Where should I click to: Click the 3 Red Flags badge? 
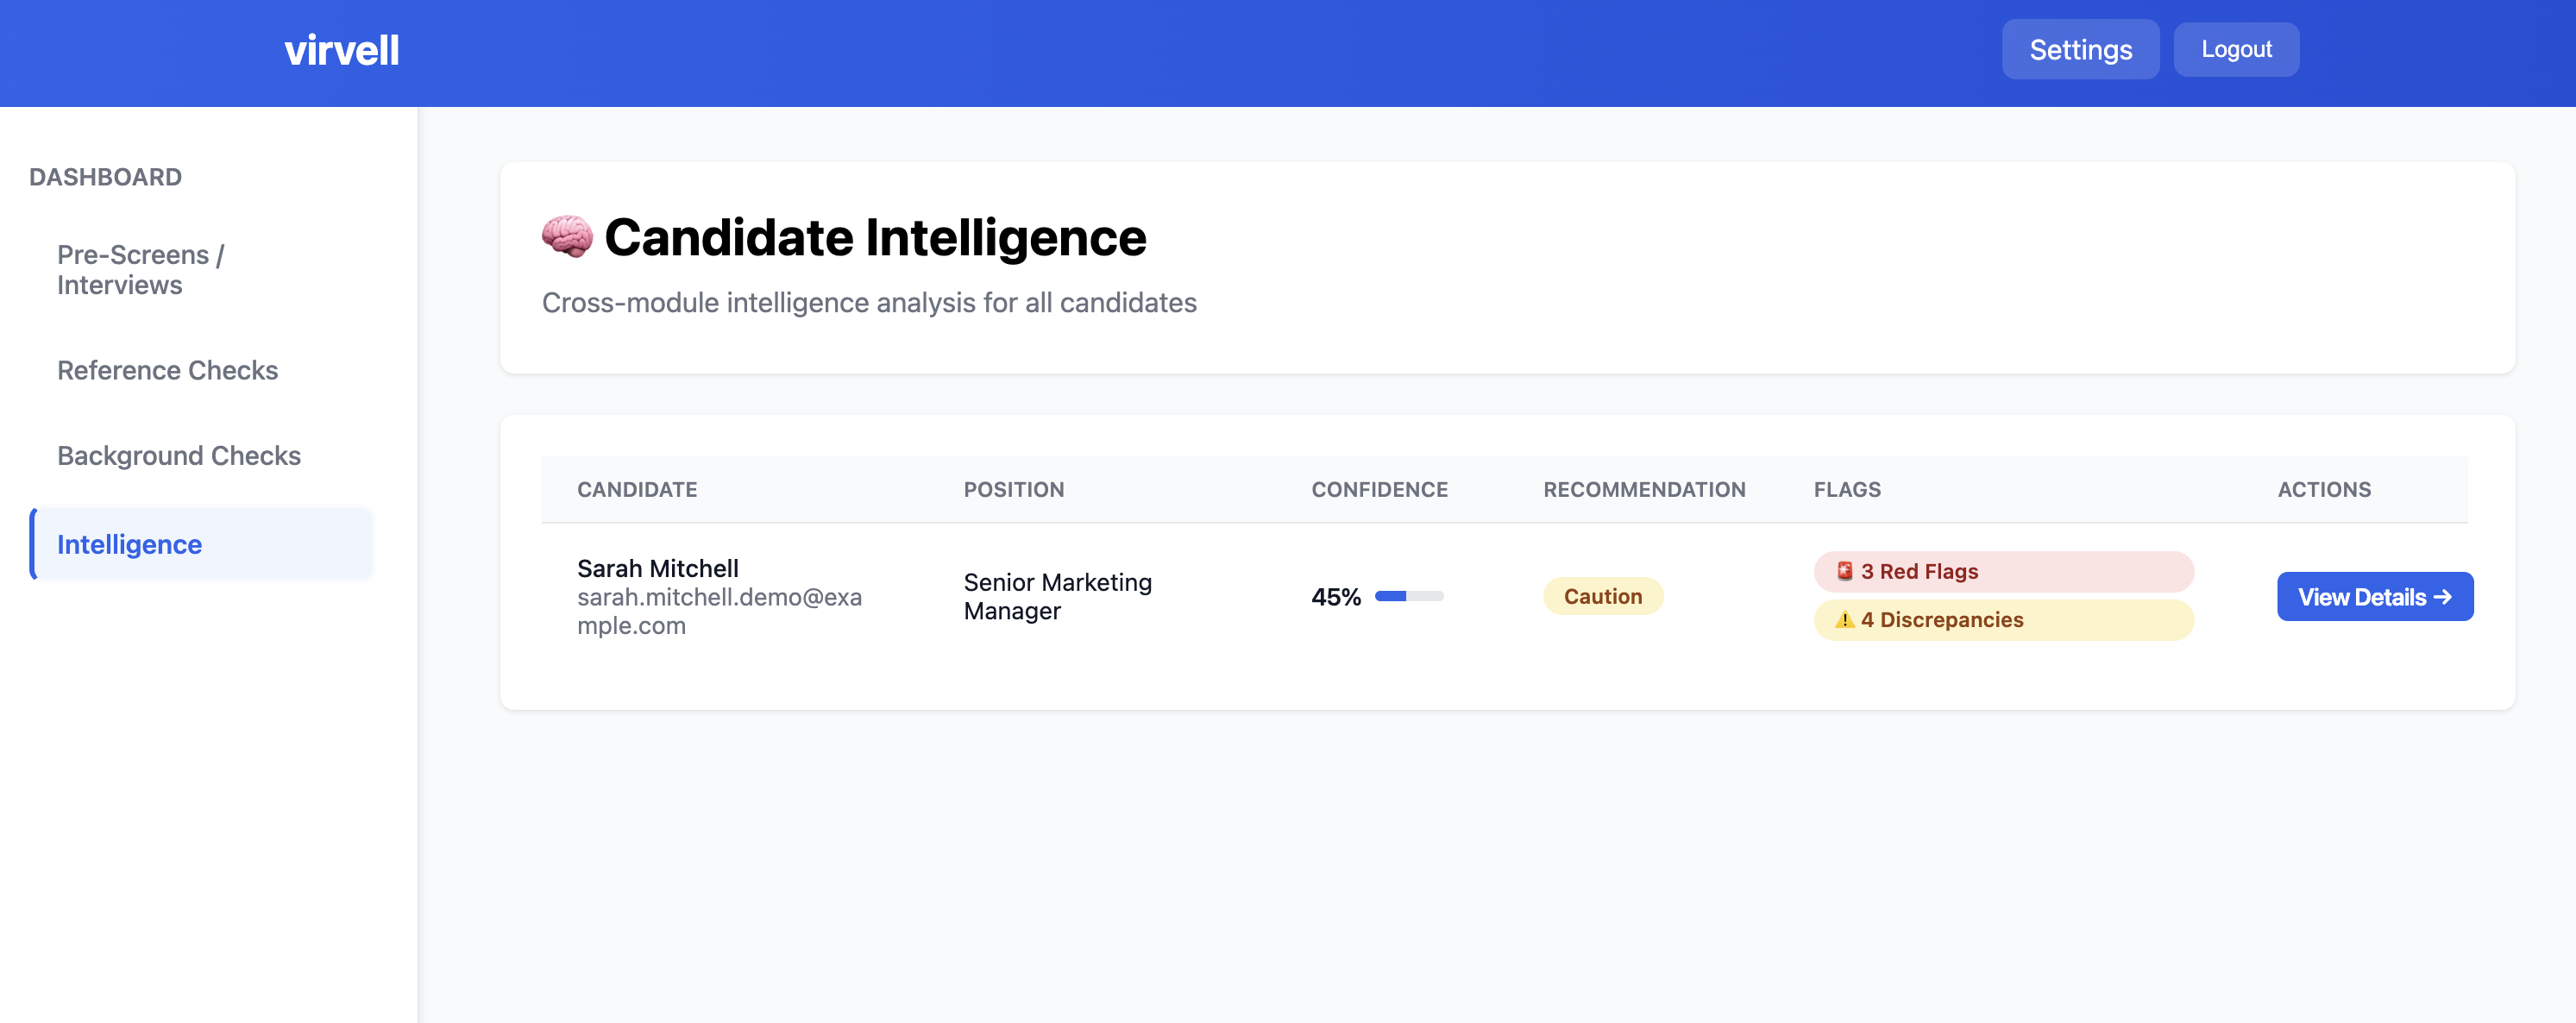(2003, 571)
